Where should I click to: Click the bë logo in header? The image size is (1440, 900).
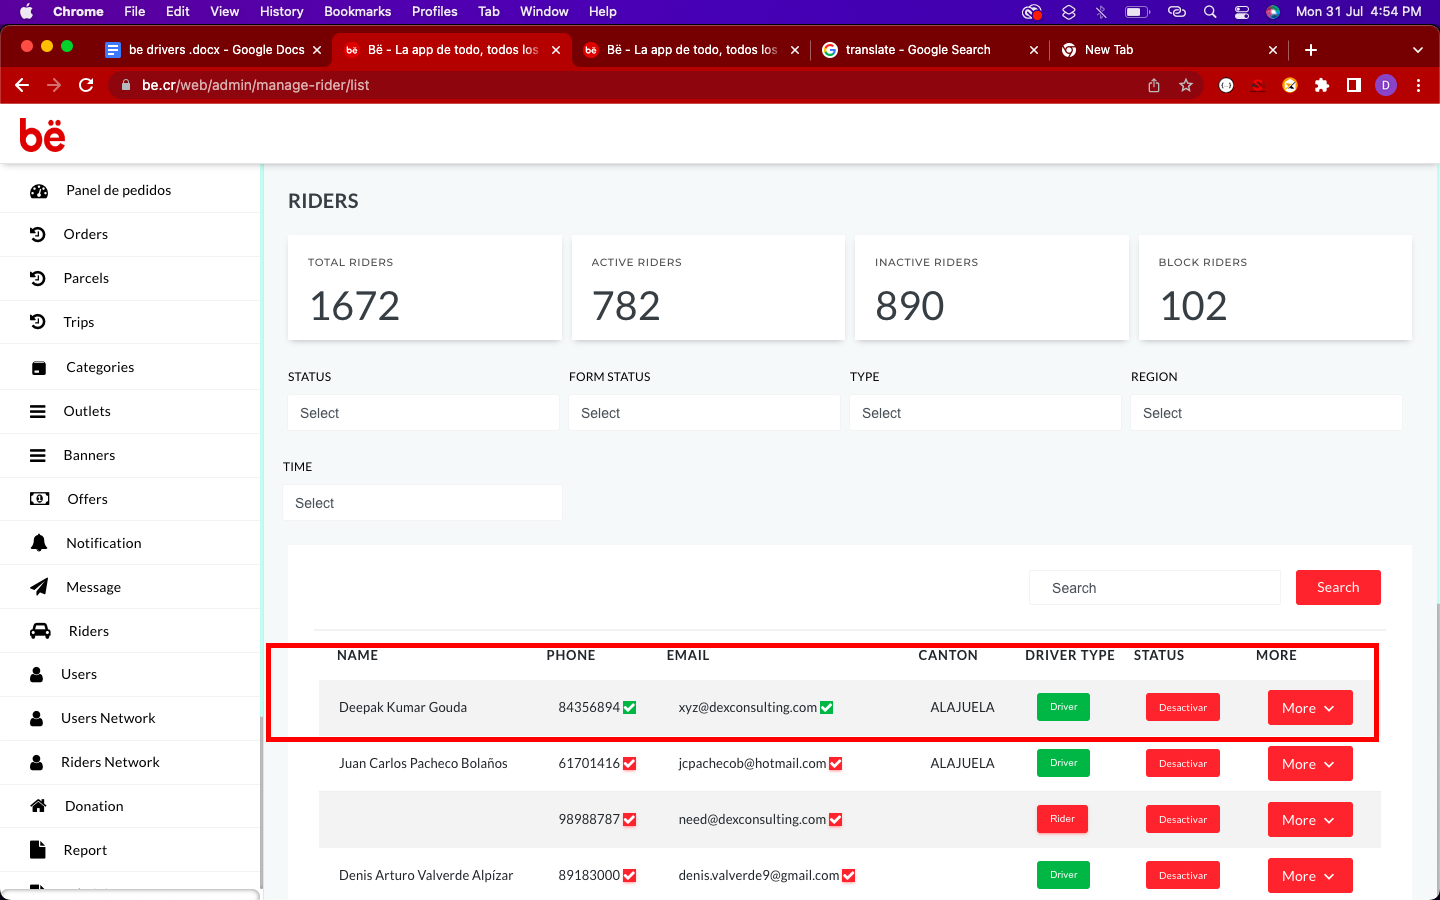(x=43, y=135)
